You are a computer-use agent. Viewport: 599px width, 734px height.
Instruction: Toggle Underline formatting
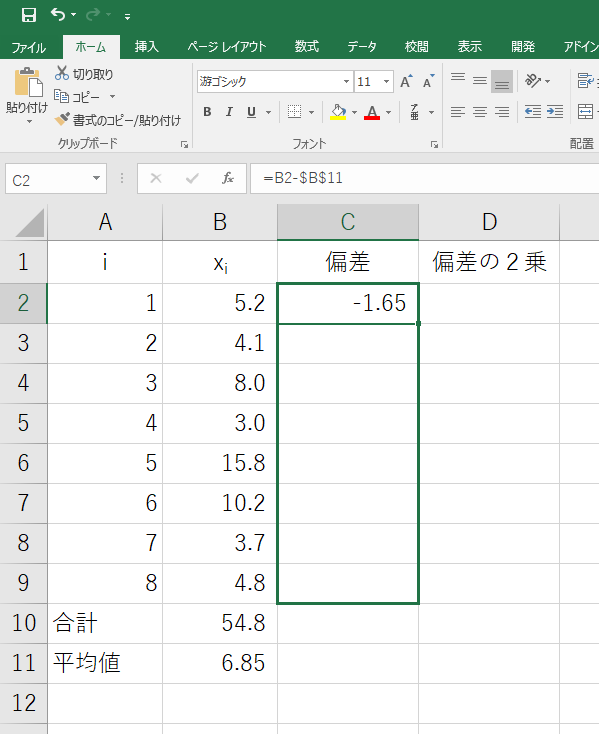pos(252,112)
